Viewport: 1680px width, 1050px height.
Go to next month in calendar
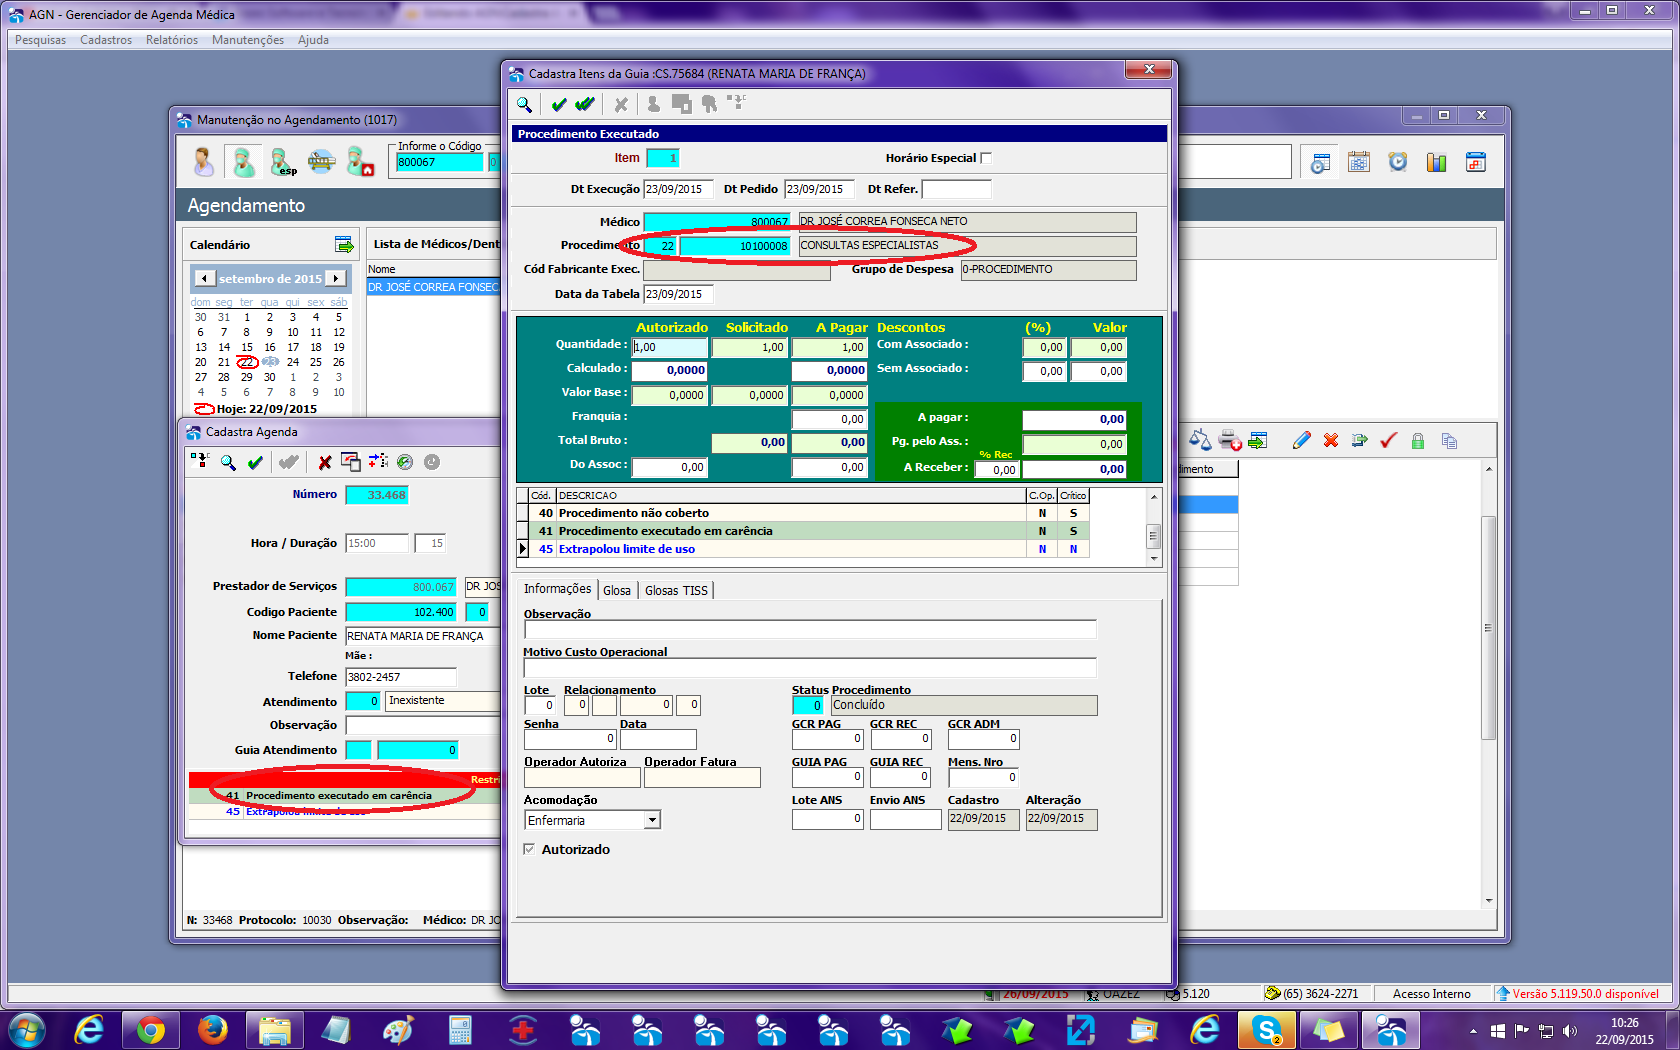(336, 278)
